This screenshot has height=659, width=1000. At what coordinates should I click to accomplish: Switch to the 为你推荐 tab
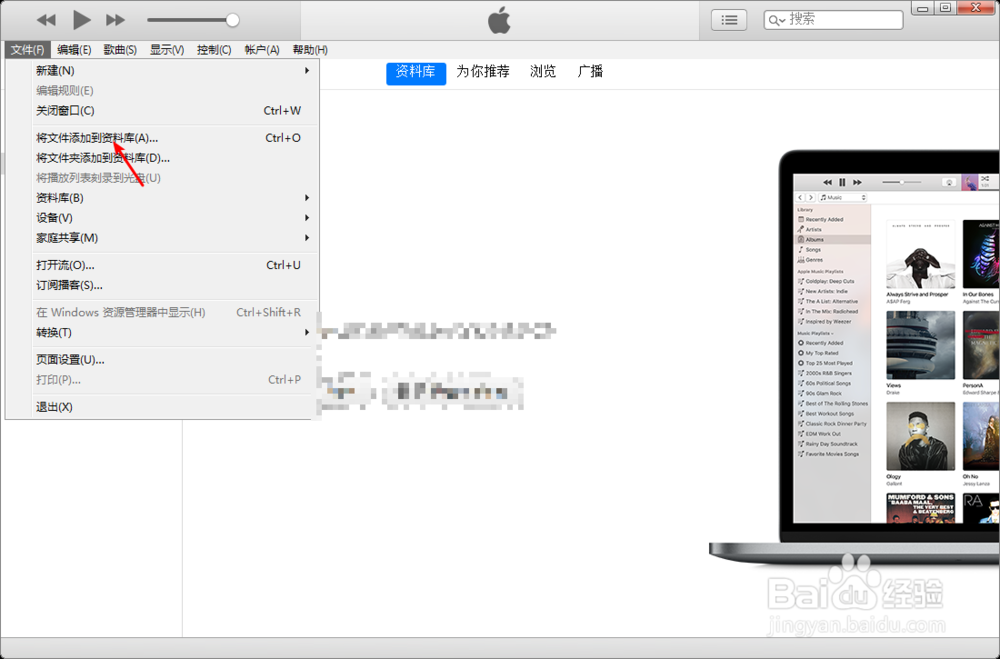click(x=483, y=71)
